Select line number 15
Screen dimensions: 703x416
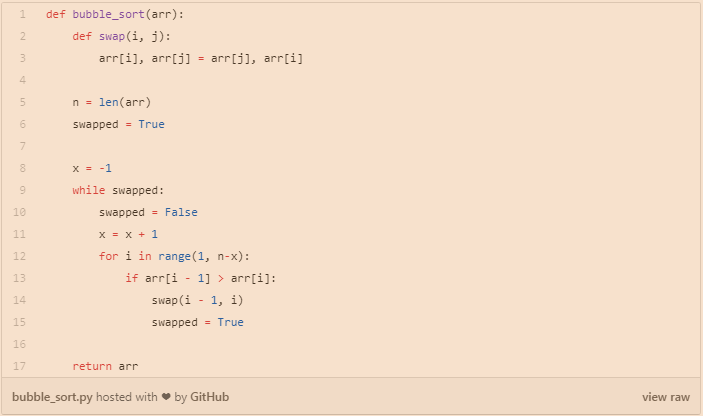tap(20, 322)
